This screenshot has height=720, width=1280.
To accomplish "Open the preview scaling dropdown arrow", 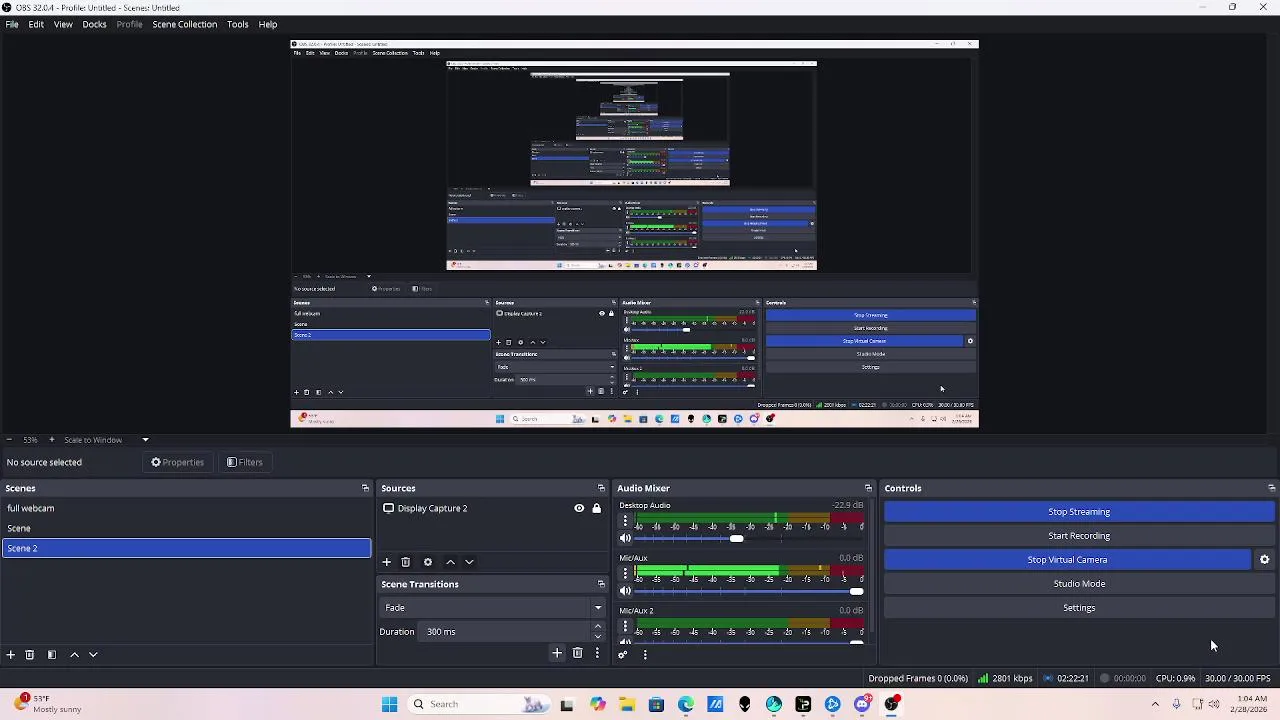I will pyautogui.click(x=145, y=440).
